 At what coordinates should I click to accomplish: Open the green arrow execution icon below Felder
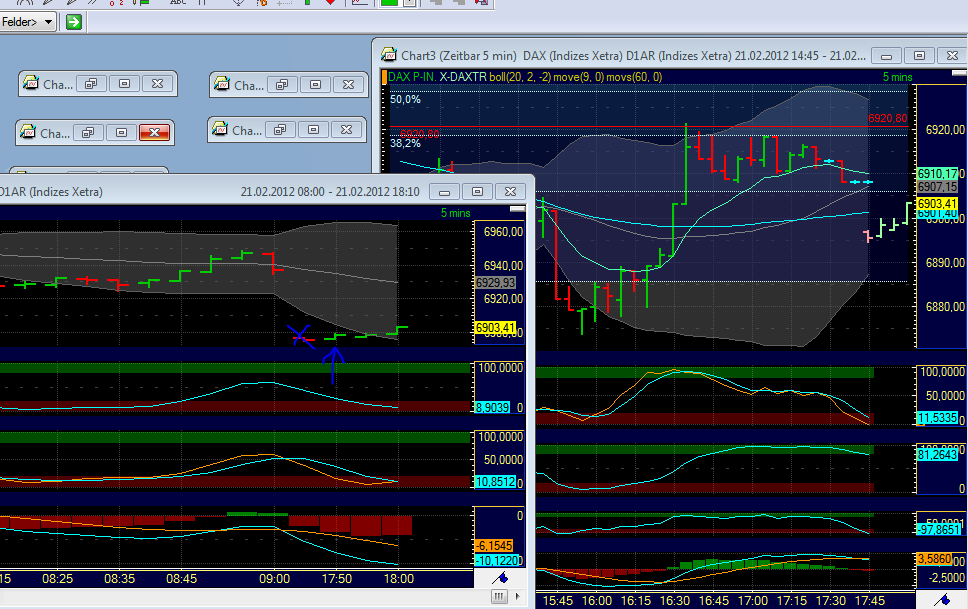pyautogui.click(x=72, y=21)
